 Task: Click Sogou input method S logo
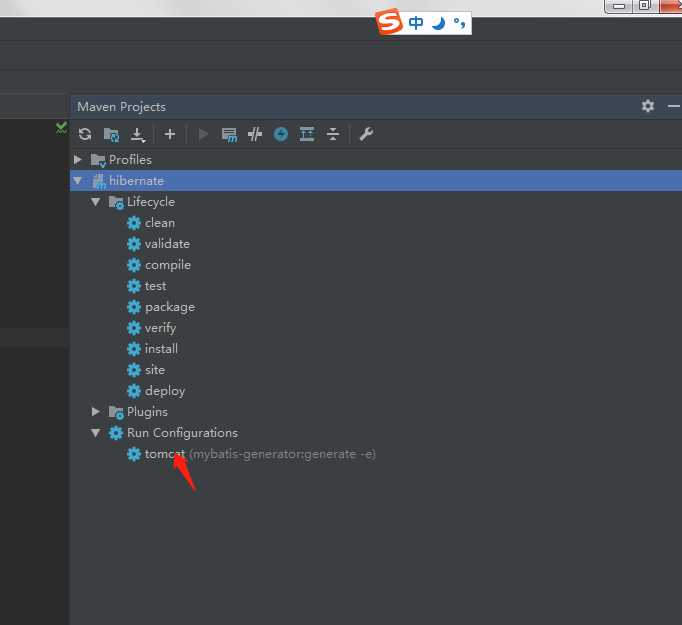point(388,22)
